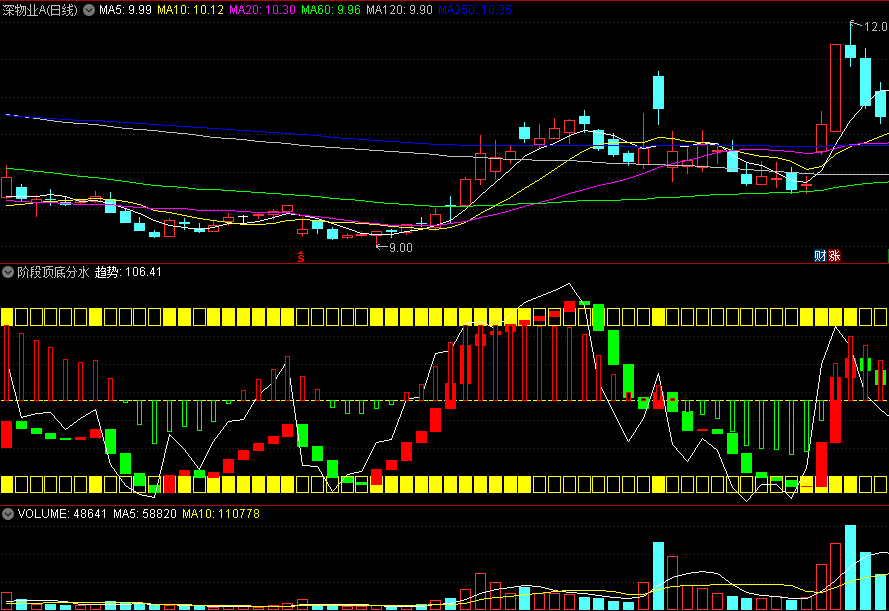889x611 pixels.
Task: Click the 12.0 highest price annotation
Action: click(x=876, y=27)
